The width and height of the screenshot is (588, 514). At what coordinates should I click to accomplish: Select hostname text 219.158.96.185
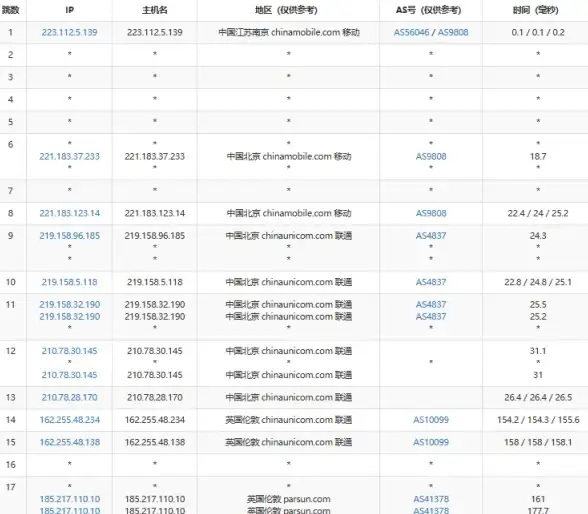tap(154, 236)
